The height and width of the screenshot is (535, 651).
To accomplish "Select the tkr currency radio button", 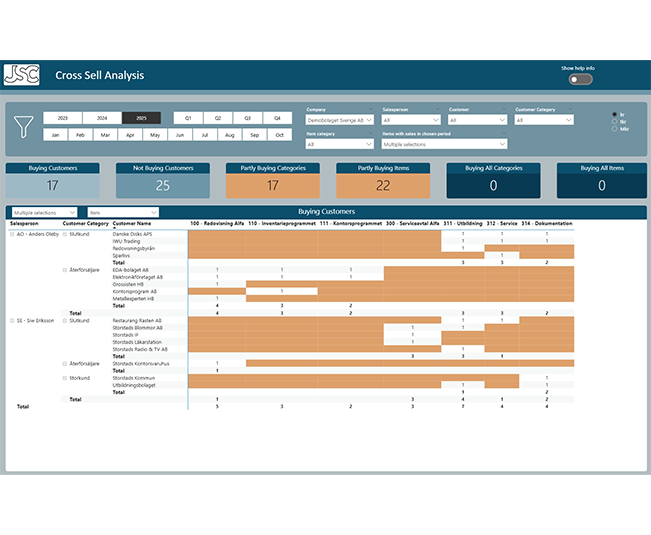I will tap(614, 122).
